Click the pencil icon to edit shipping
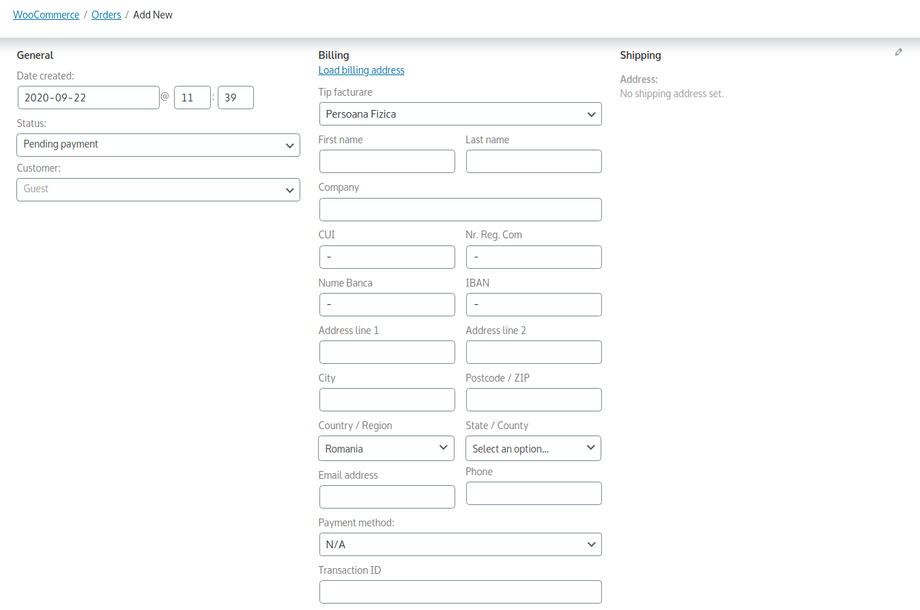Image resolution: width=920 pixels, height=610 pixels. coord(898,54)
